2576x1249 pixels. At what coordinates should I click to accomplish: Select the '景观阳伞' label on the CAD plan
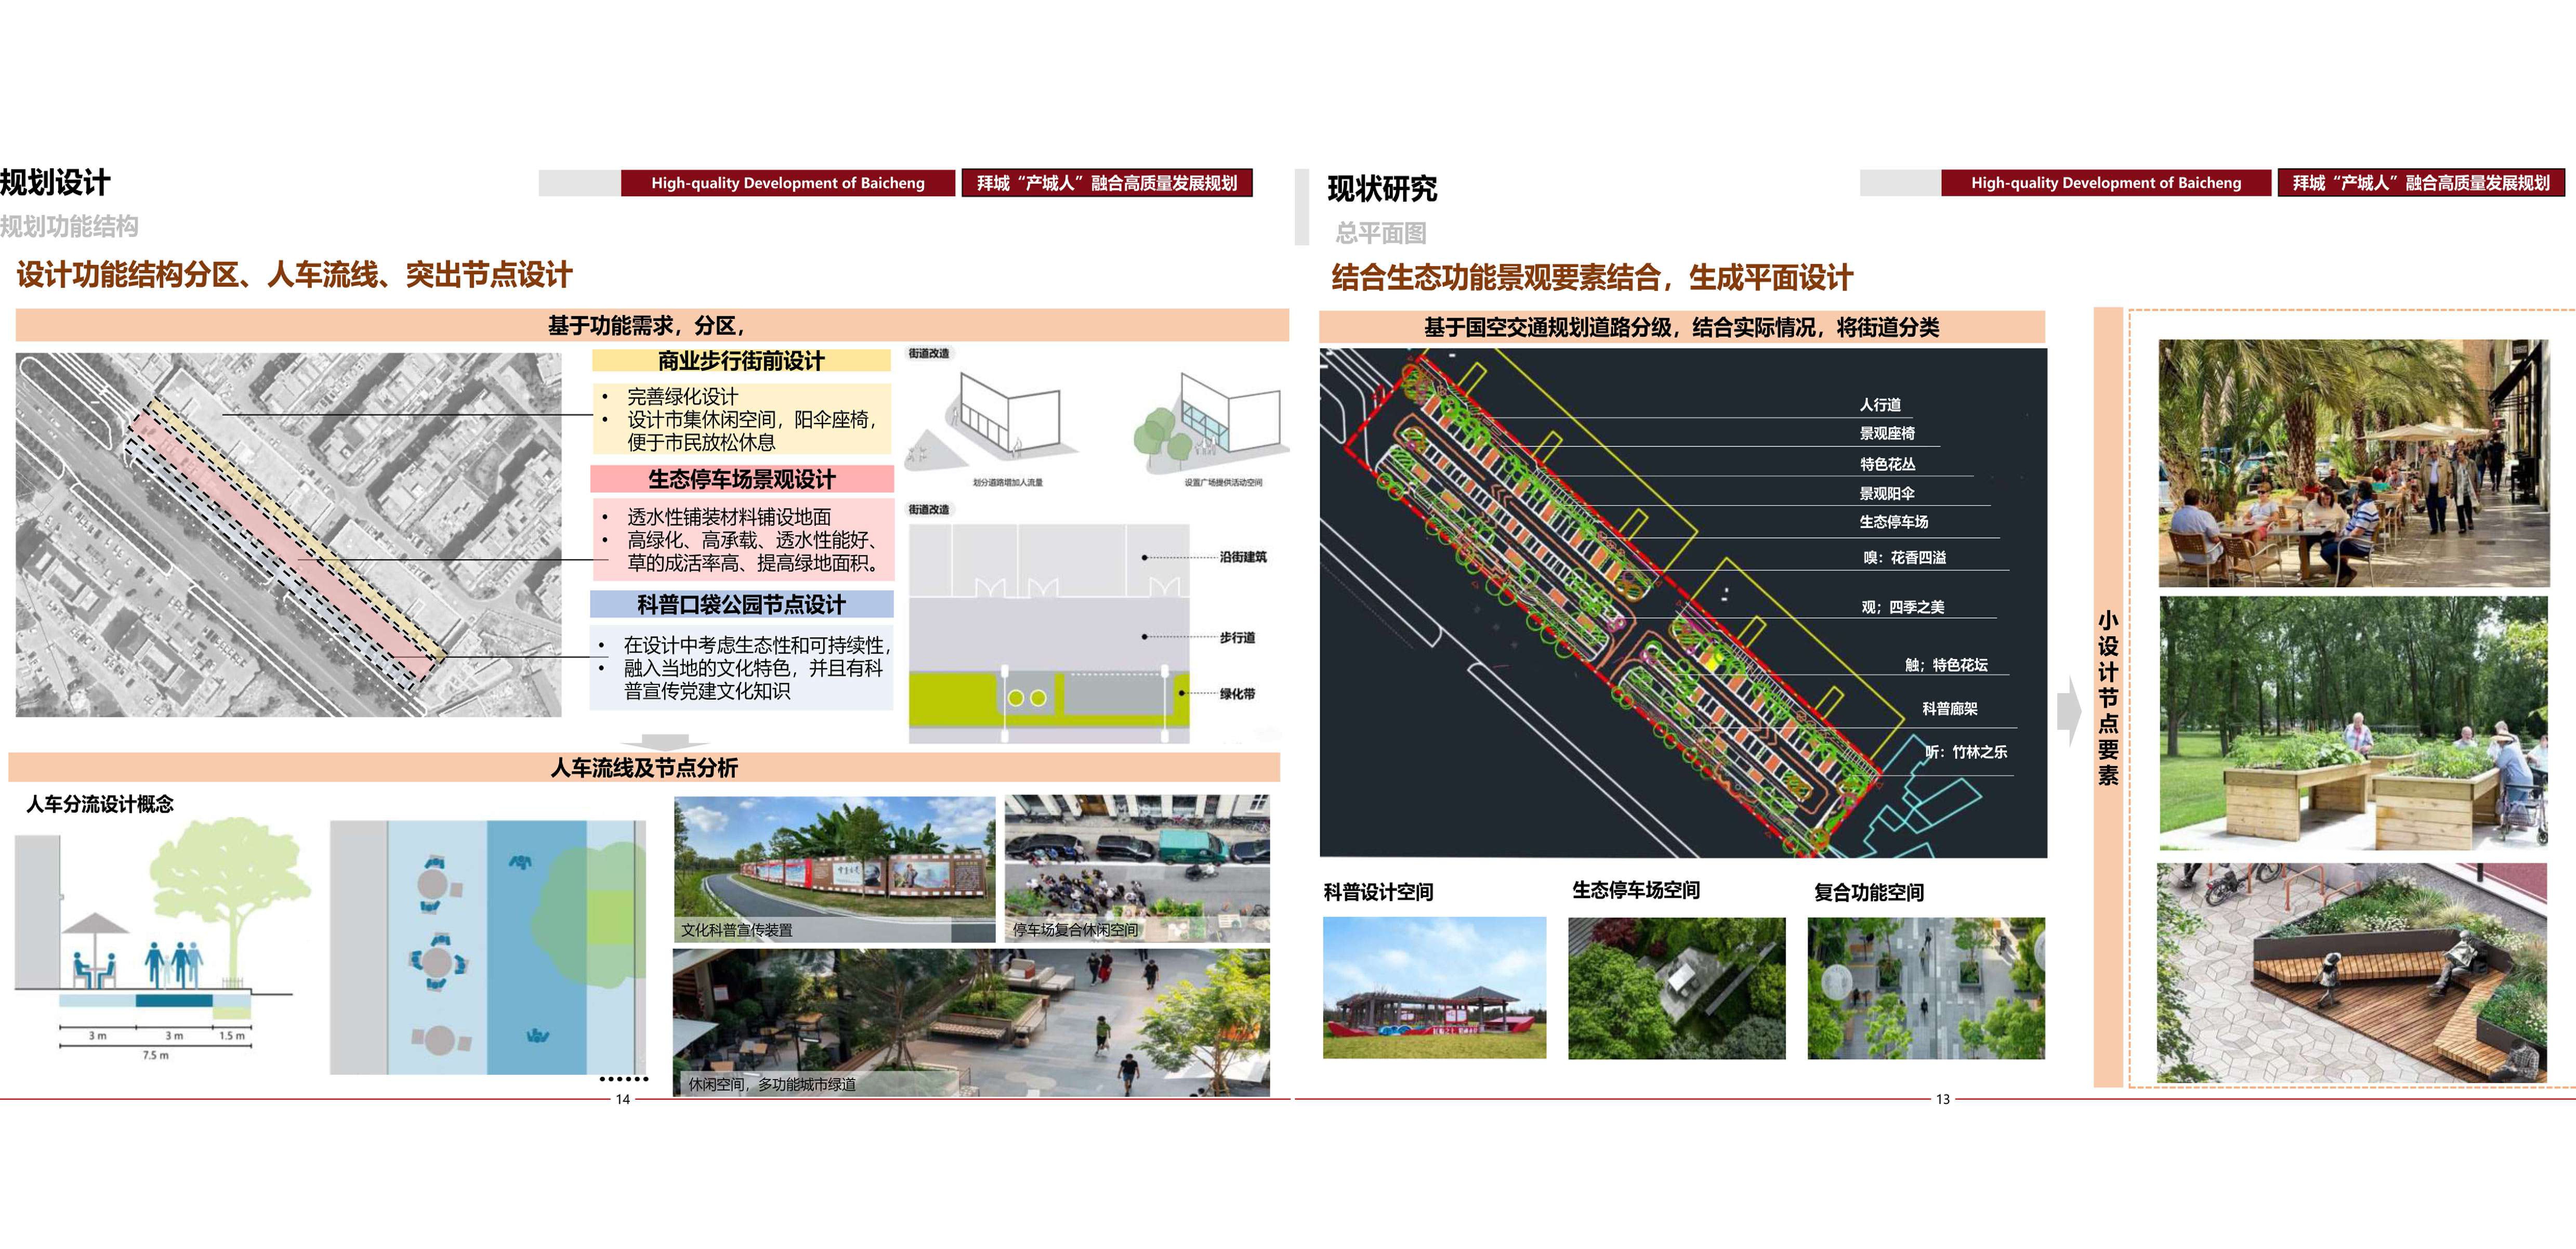pyautogui.click(x=1887, y=493)
